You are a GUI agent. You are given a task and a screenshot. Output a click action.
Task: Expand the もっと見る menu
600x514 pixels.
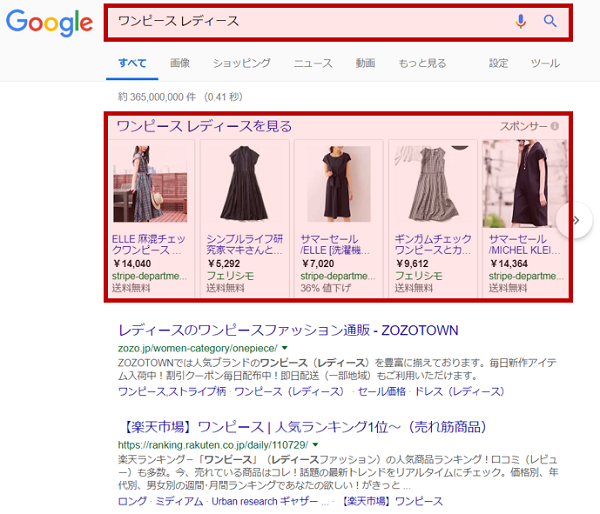coord(422,63)
